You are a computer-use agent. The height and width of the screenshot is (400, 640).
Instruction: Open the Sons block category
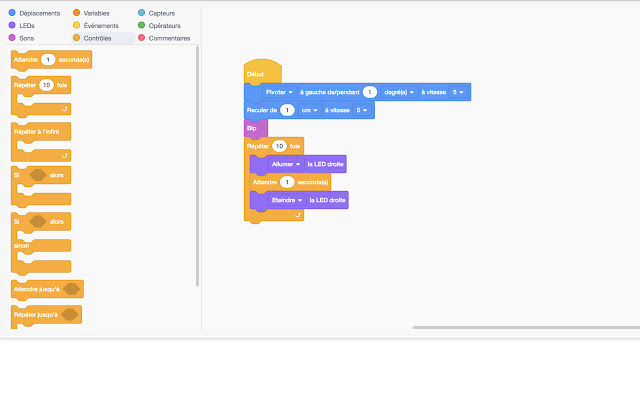click(x=21, y=38)
